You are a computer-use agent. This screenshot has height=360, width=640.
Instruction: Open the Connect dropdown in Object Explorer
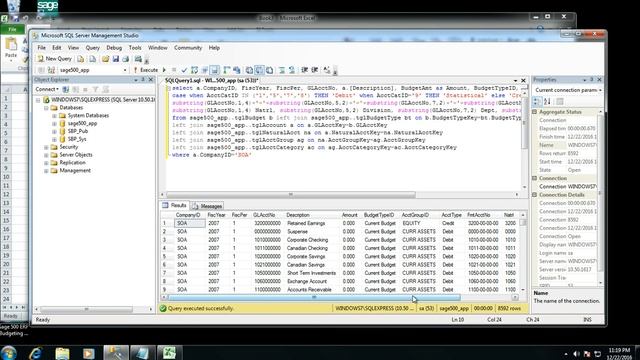coord(47,89)
